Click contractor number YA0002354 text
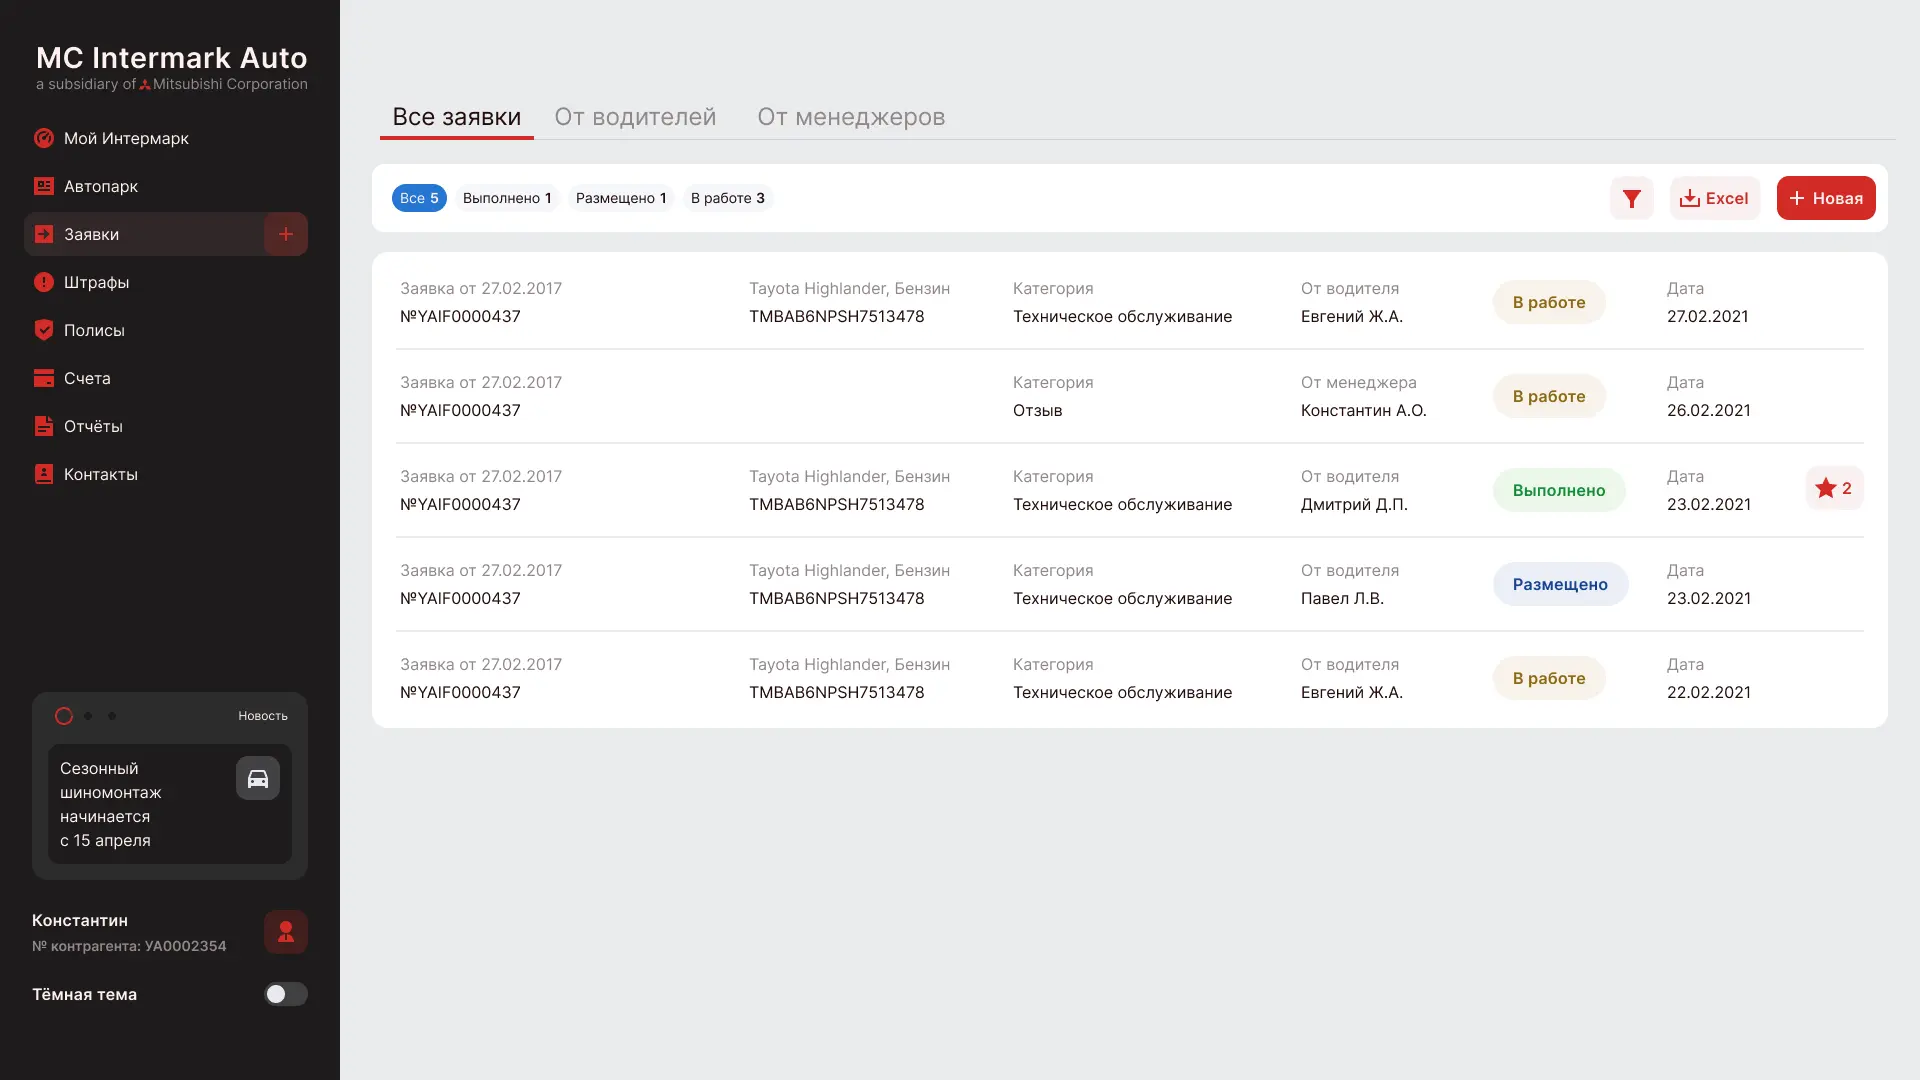 coord(129,946)
